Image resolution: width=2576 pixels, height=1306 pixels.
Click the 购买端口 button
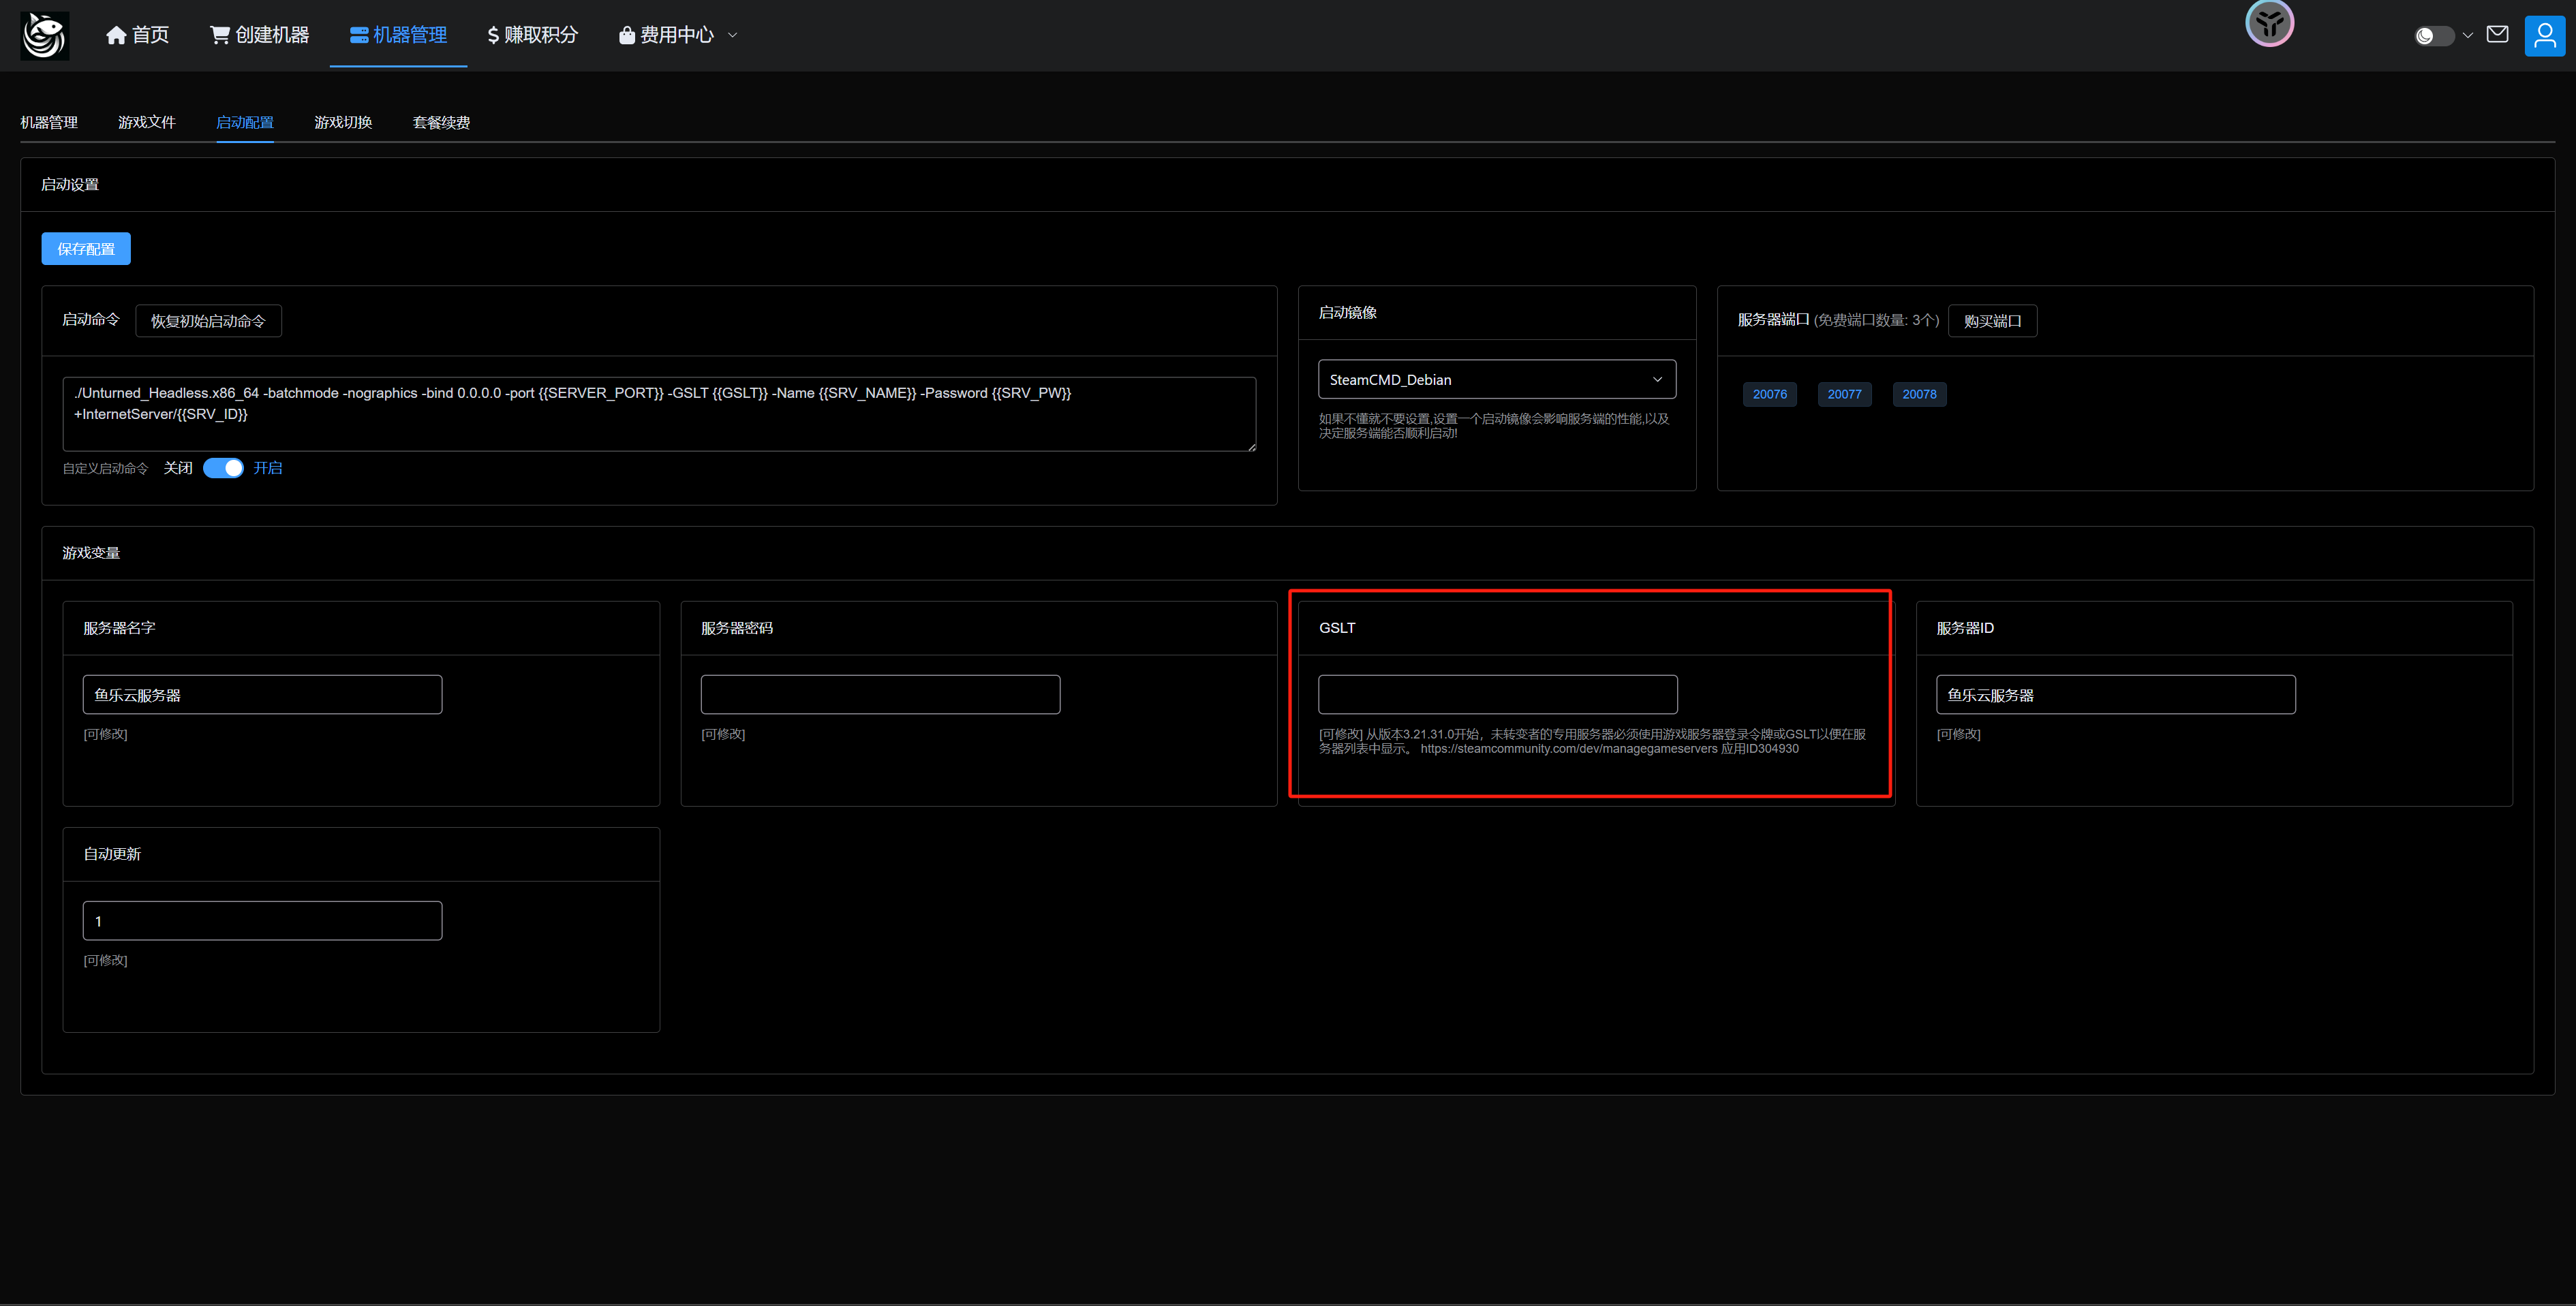click(1992, 321)
